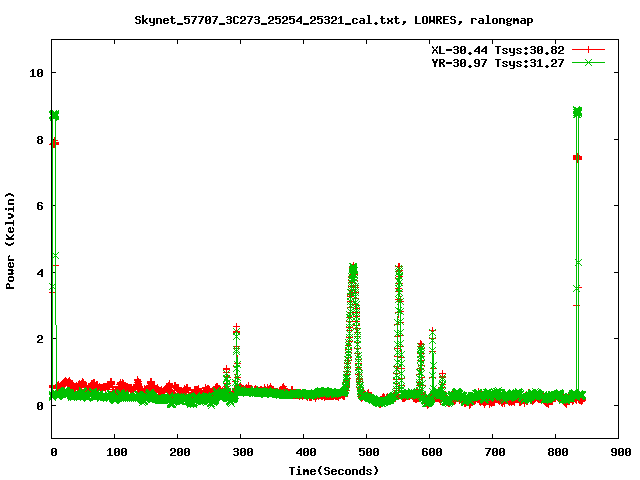The width and height of the screenshot is (640, 480).
Task: Click the x-axis tick label 500
Action: point(369,452)
